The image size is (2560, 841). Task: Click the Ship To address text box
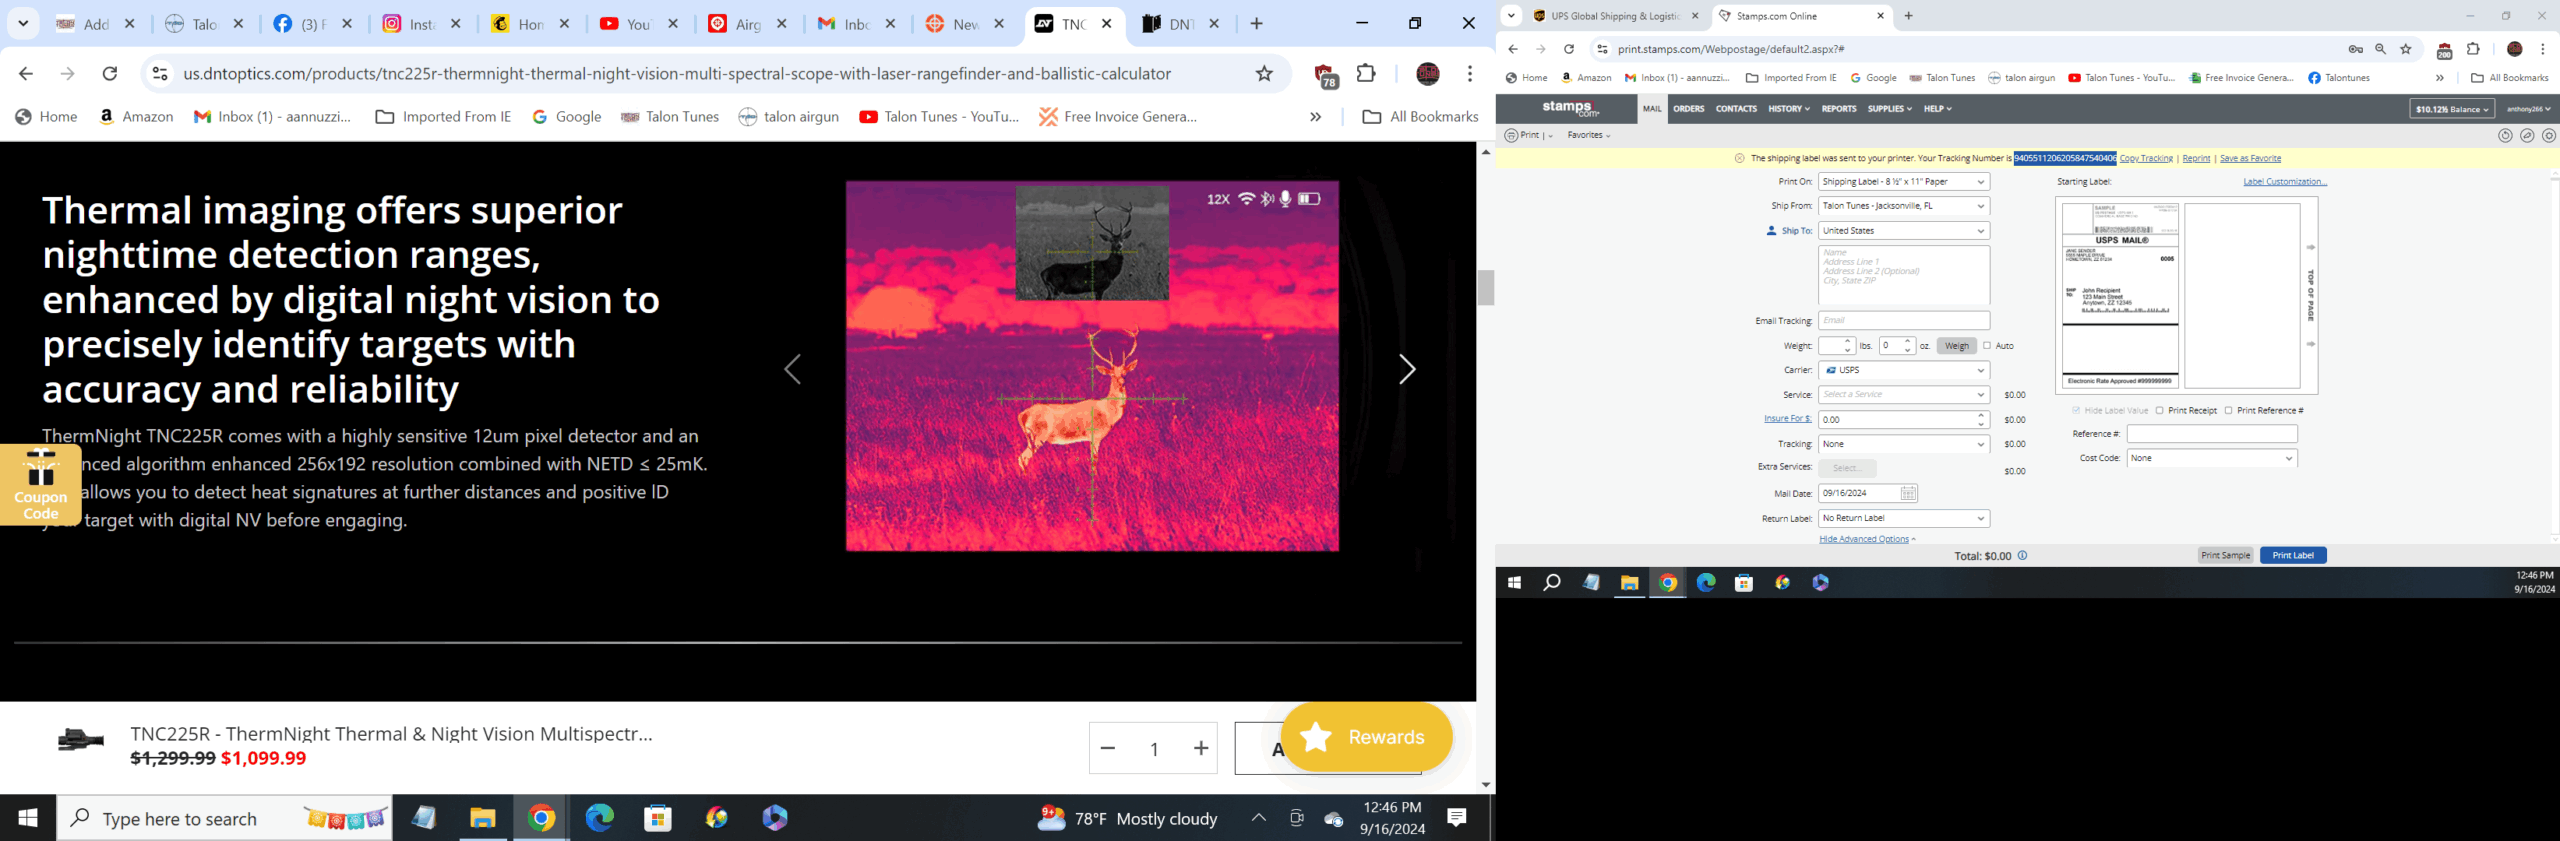[x=1904, y=275]
